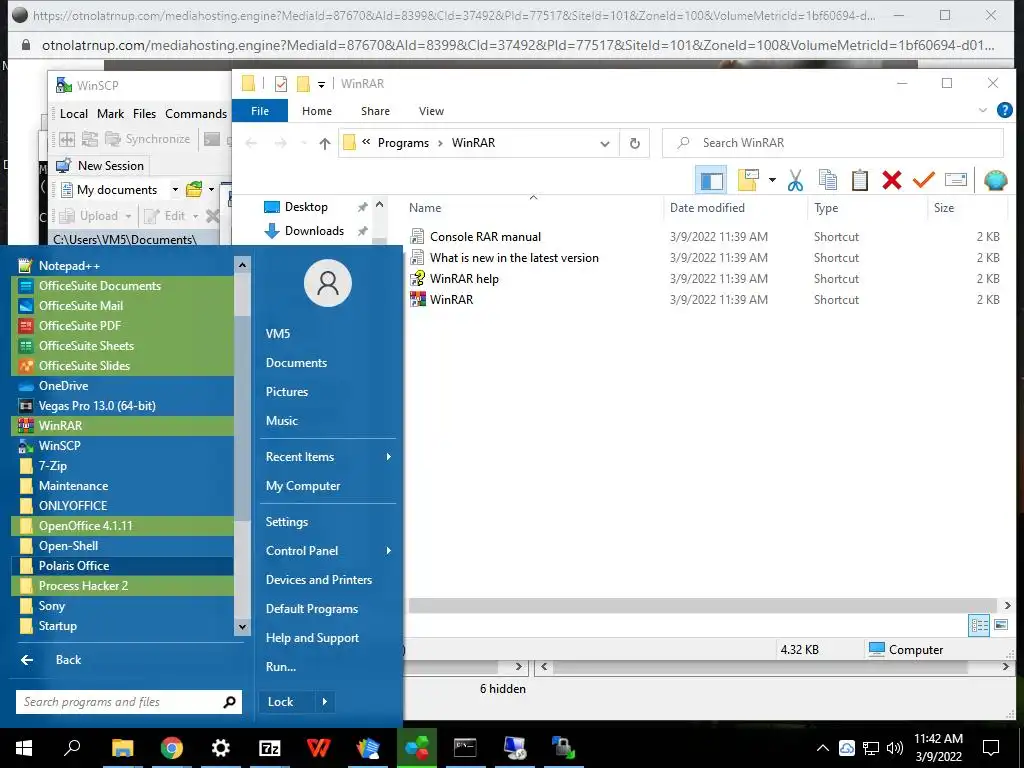Switch to the Share ribbon tab
1024x768 pixels.
point(376,111)
